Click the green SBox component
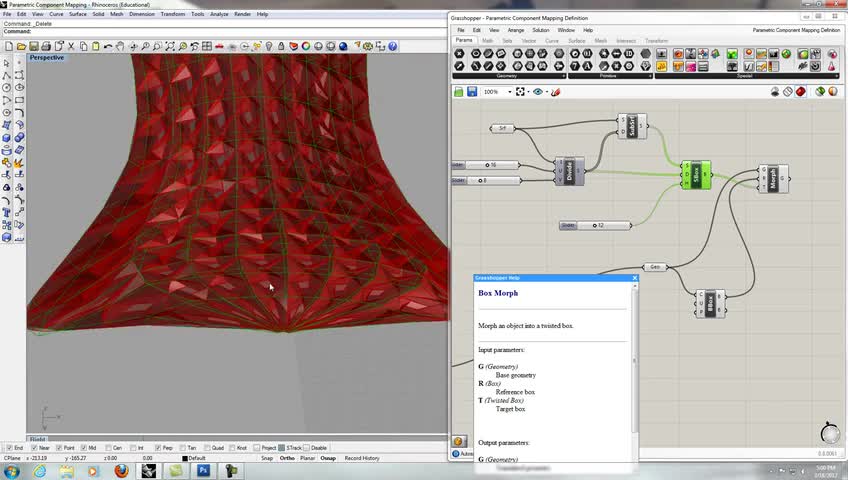Viewport: 848px width, 480px height. click(696, 175)
